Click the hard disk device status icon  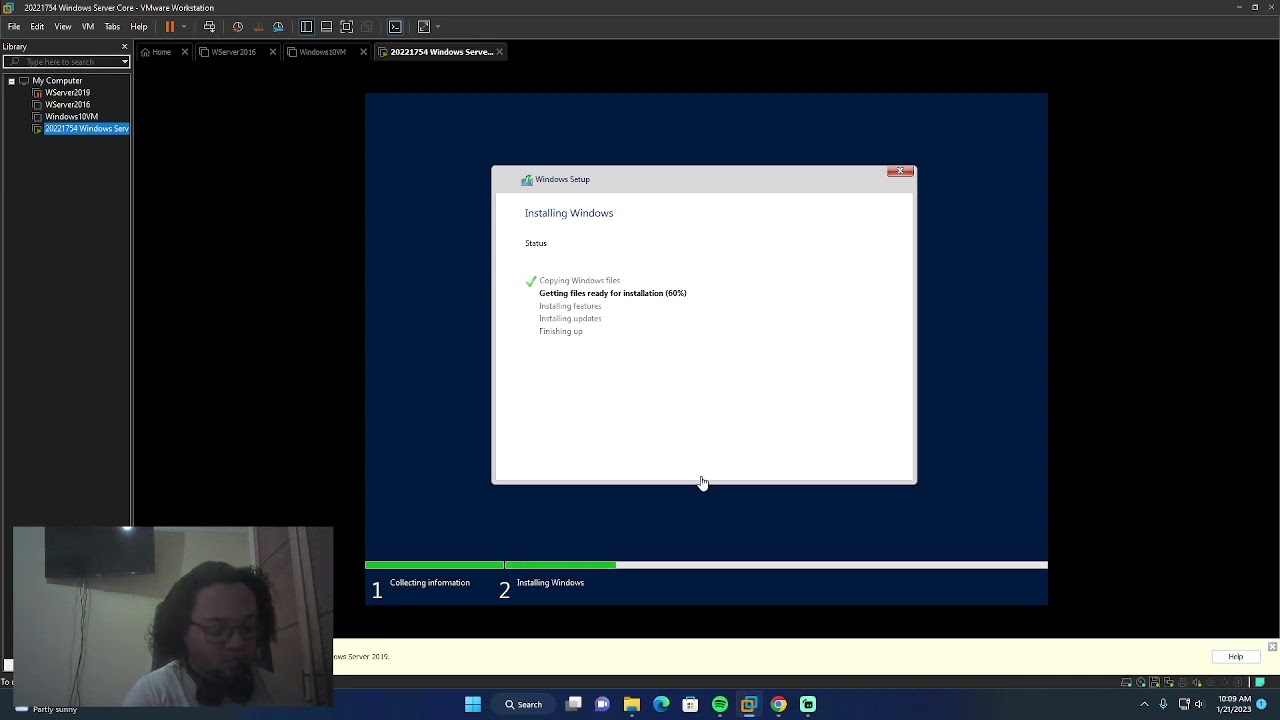click(1126, 682)
